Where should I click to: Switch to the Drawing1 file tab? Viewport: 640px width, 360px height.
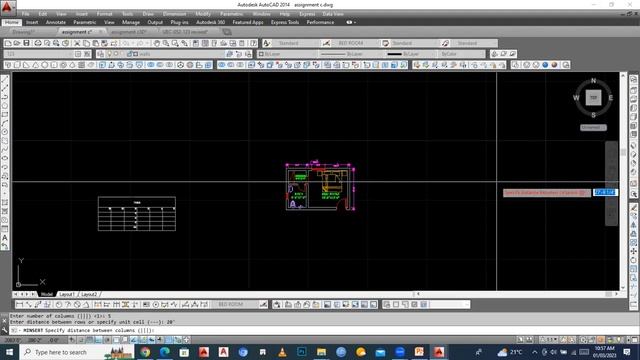pos(23,32)
